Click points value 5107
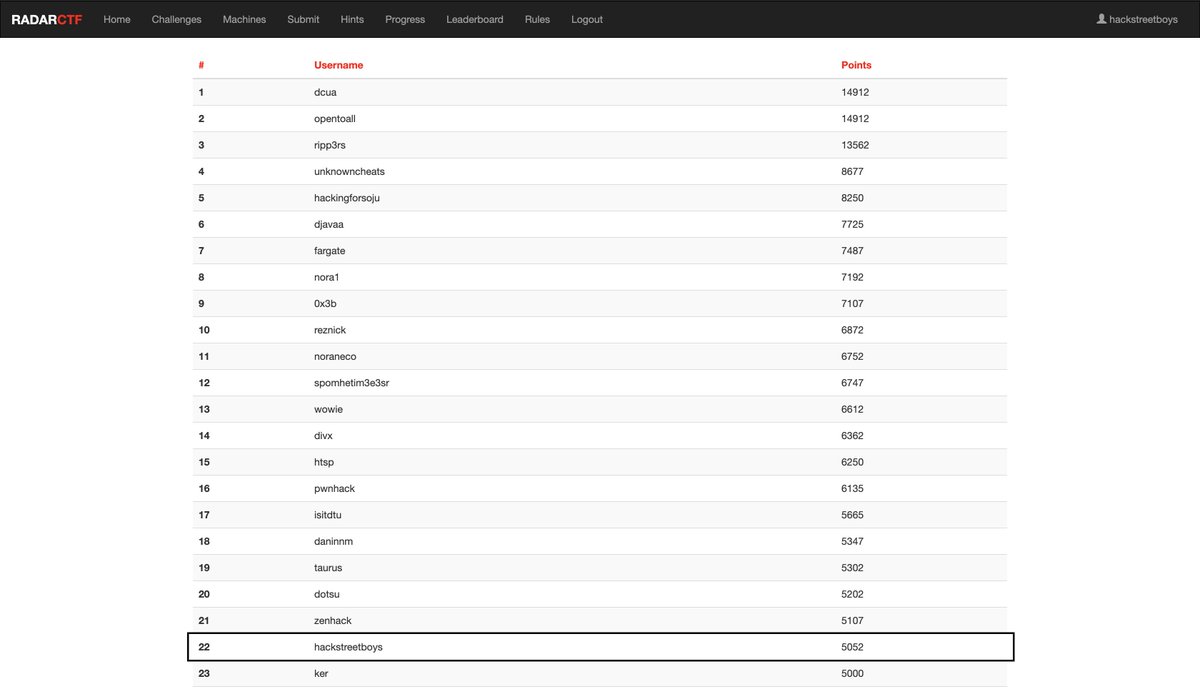The width and height of the screenshot is (1200, 694). coord(853,620)
